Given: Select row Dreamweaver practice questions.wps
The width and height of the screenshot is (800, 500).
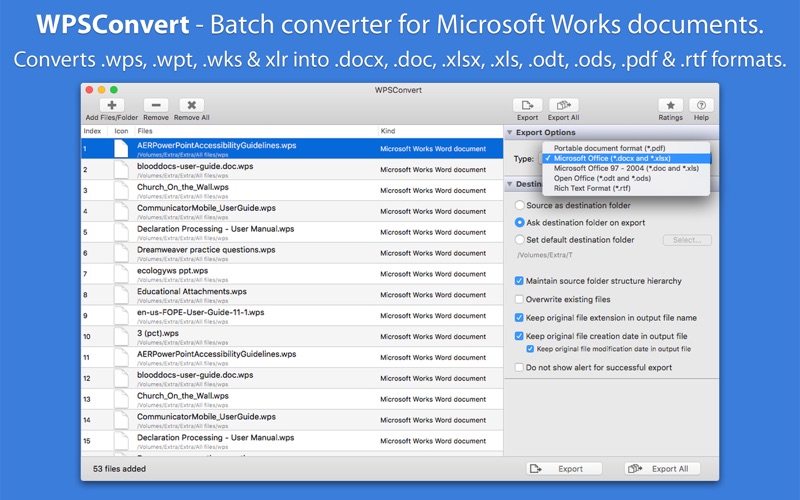Looking at the screenshot, I should tap(292, 253).
